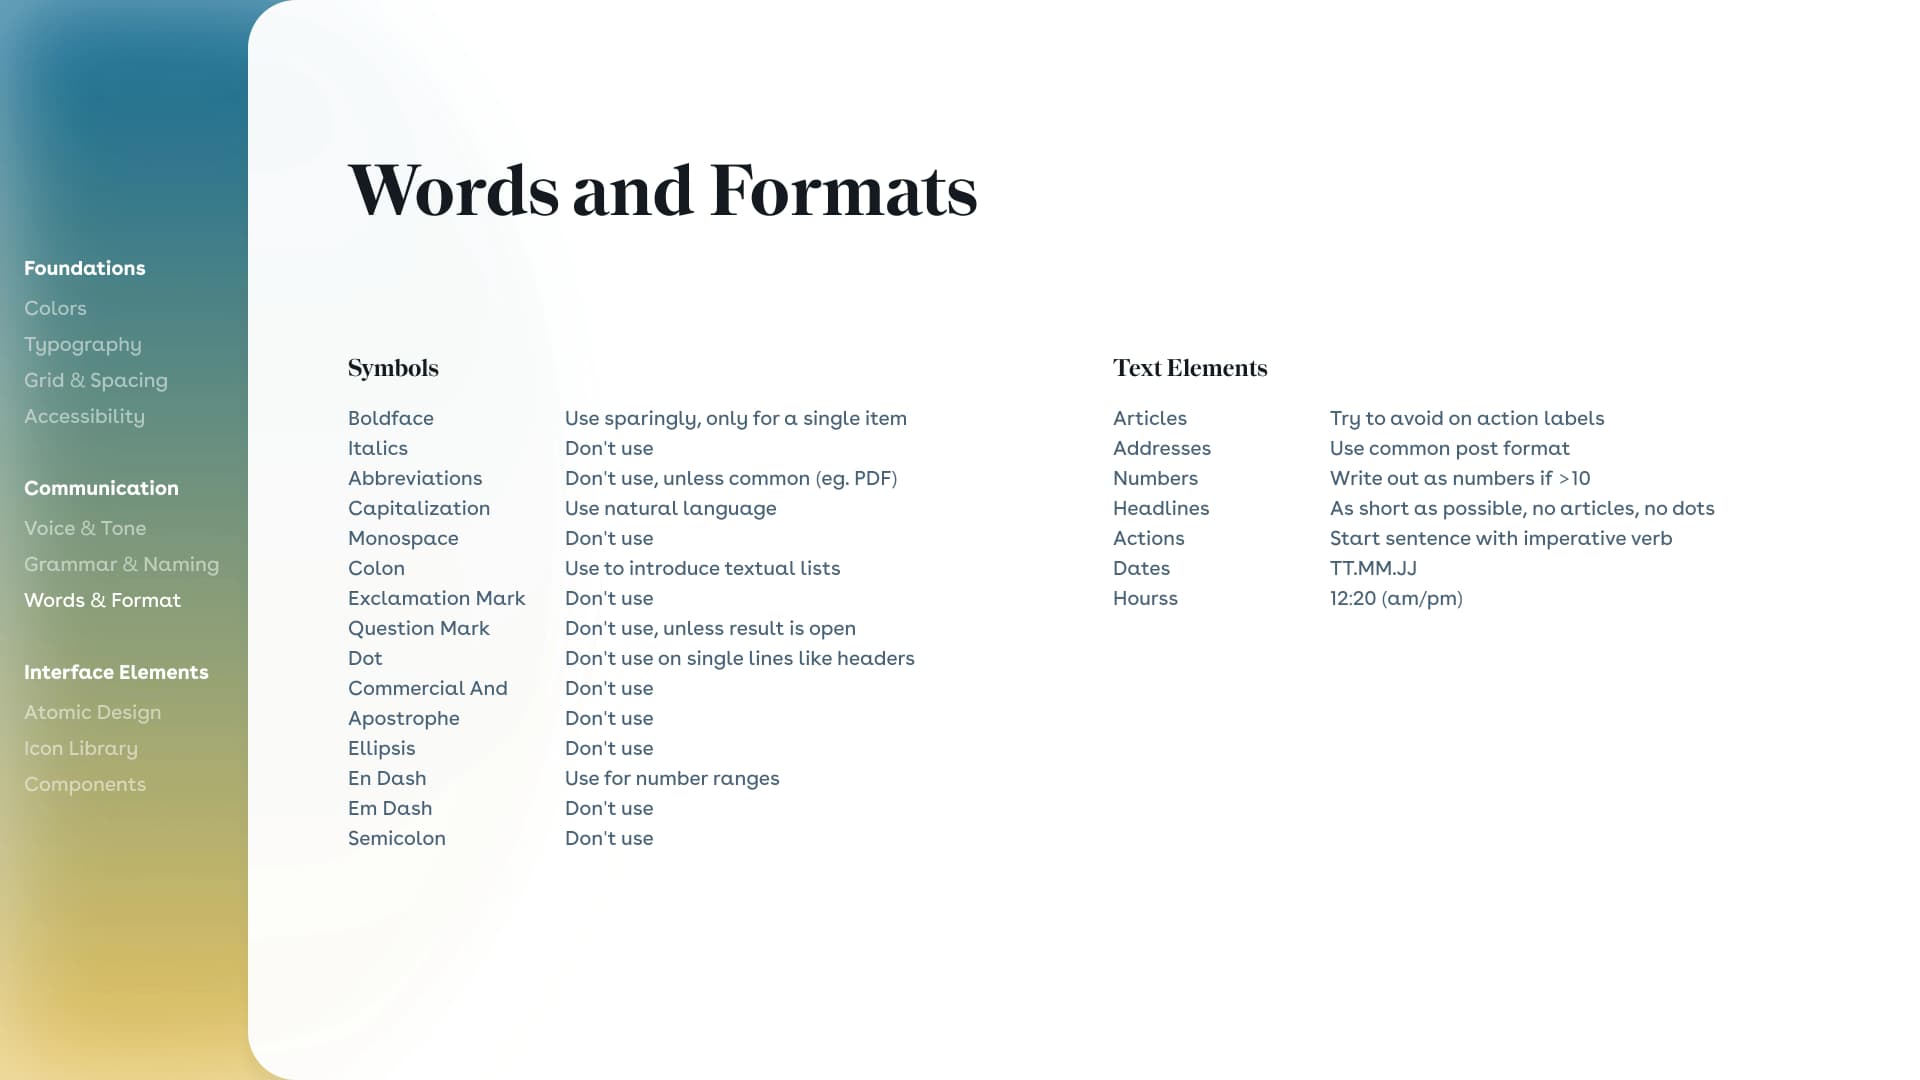Click the Voice & Tone navigation item
The height and width of the screenshot is (1080, 1920).
84,529
